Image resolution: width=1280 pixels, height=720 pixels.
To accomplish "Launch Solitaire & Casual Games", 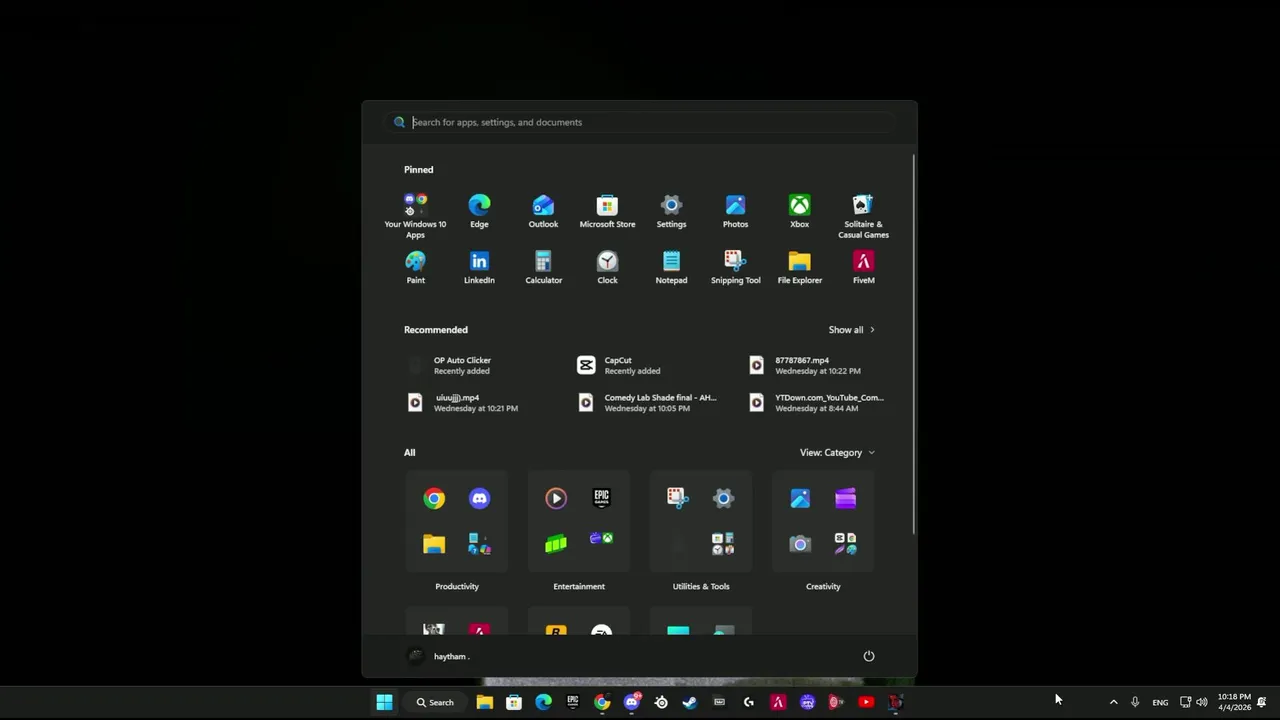I will tap(863, 216).
